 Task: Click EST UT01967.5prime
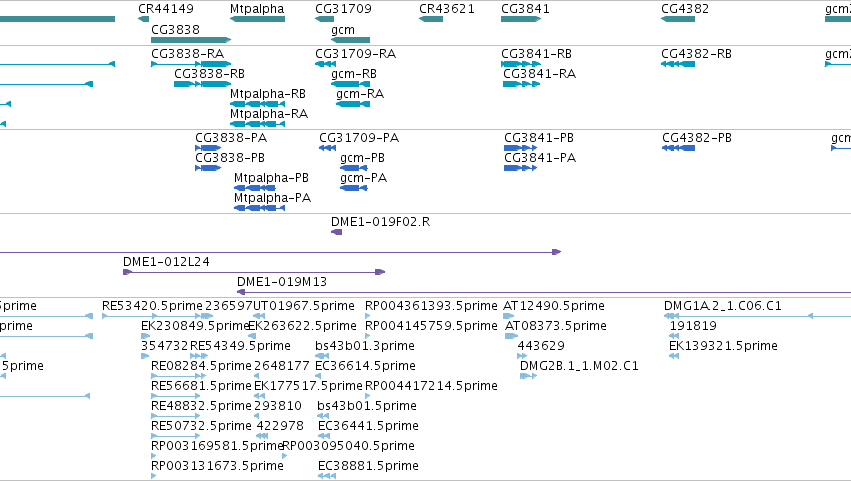[x=303, y=306]
